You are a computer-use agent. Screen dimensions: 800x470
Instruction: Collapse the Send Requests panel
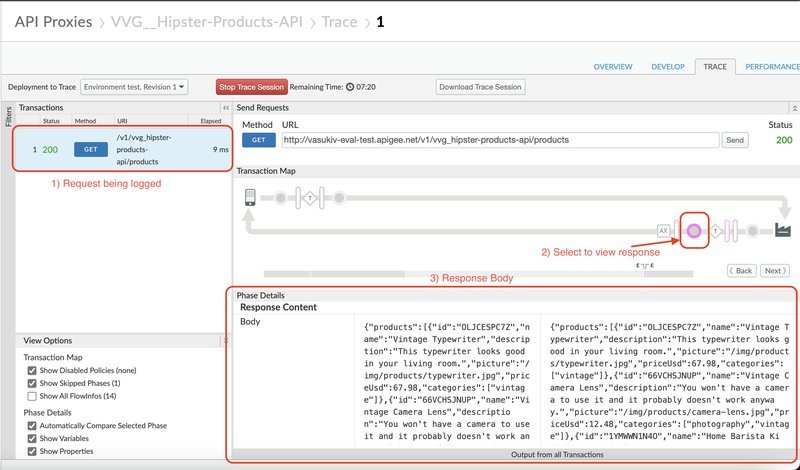click(794, 108)
